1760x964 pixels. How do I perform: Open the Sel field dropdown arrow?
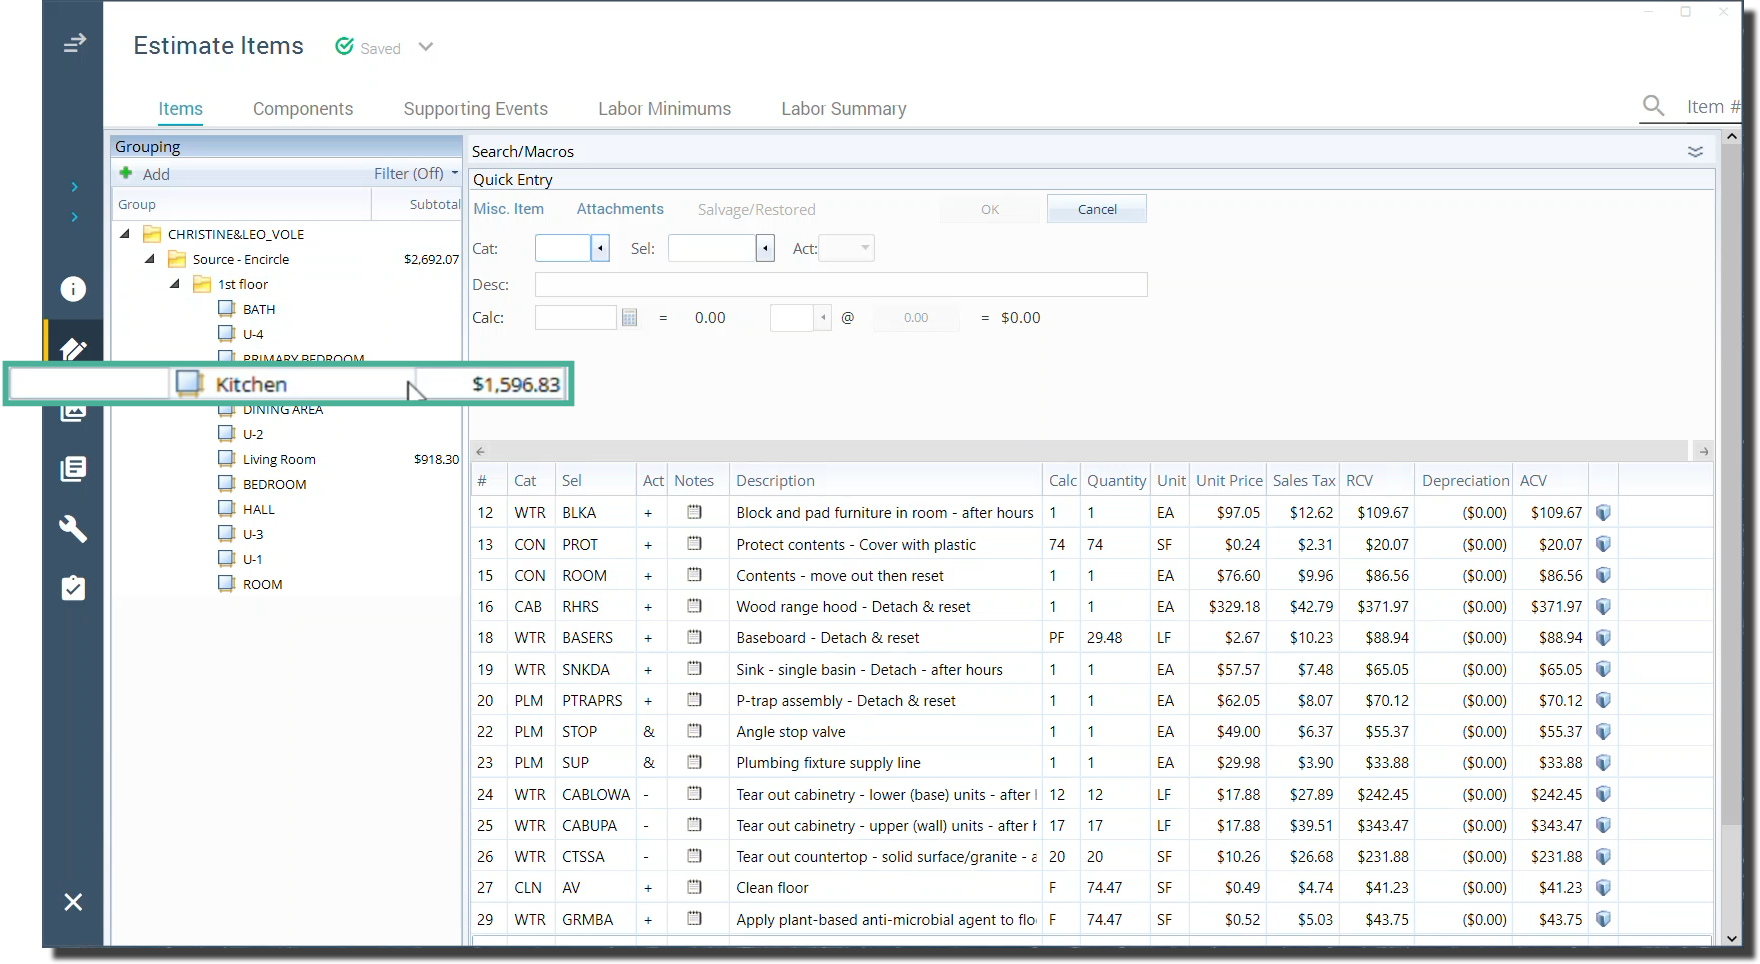point(765,248)
